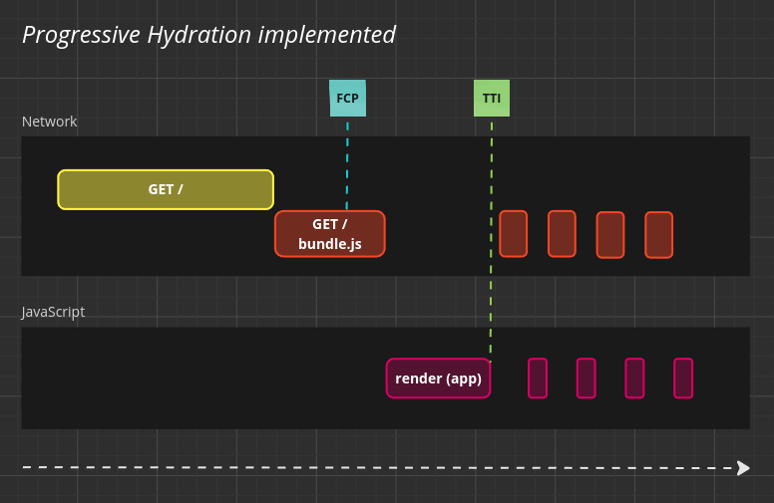The image size is (774, 503).
Task: Click the JavaScript lane label
Action: (53, 312)
